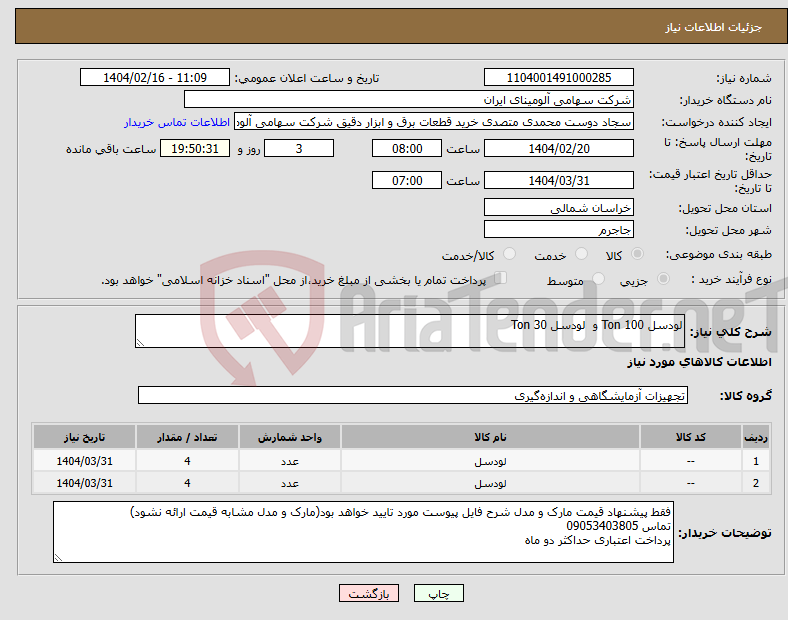Click the unit عدد in row 2

[290, 483]
